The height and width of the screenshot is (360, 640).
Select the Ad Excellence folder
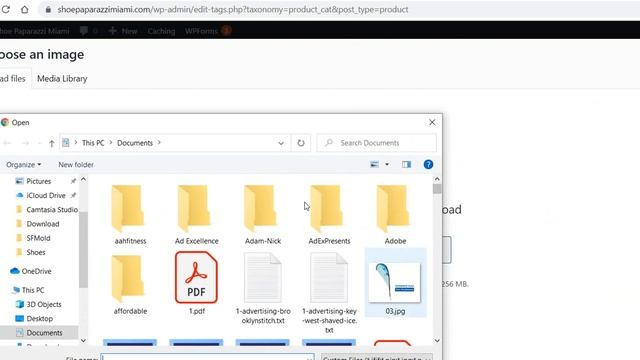[x=196, y=214]
